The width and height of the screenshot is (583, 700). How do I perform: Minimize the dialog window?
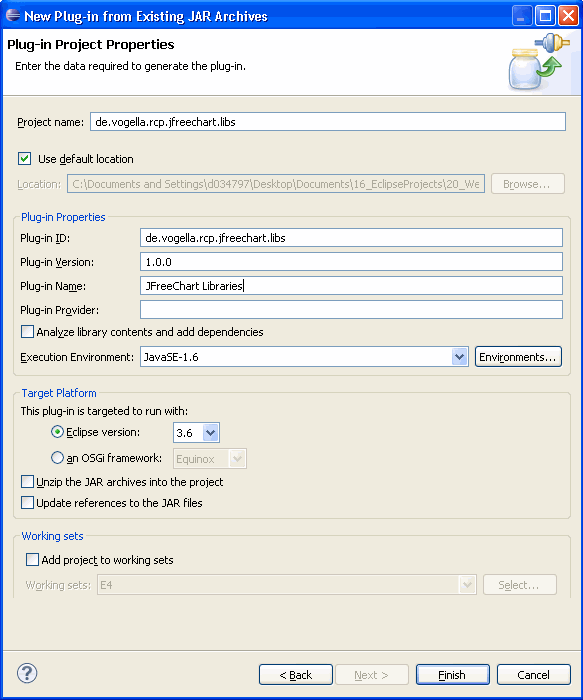pyautogui.click(x=522, y=16)
